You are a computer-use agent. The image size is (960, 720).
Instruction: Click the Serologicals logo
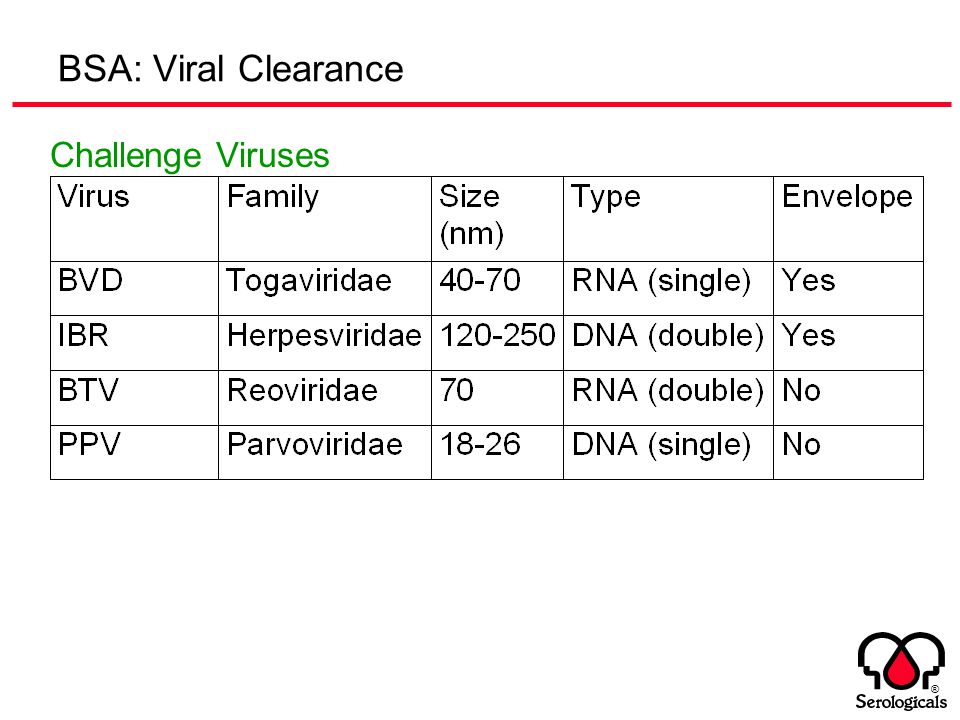tap(901, 671)
